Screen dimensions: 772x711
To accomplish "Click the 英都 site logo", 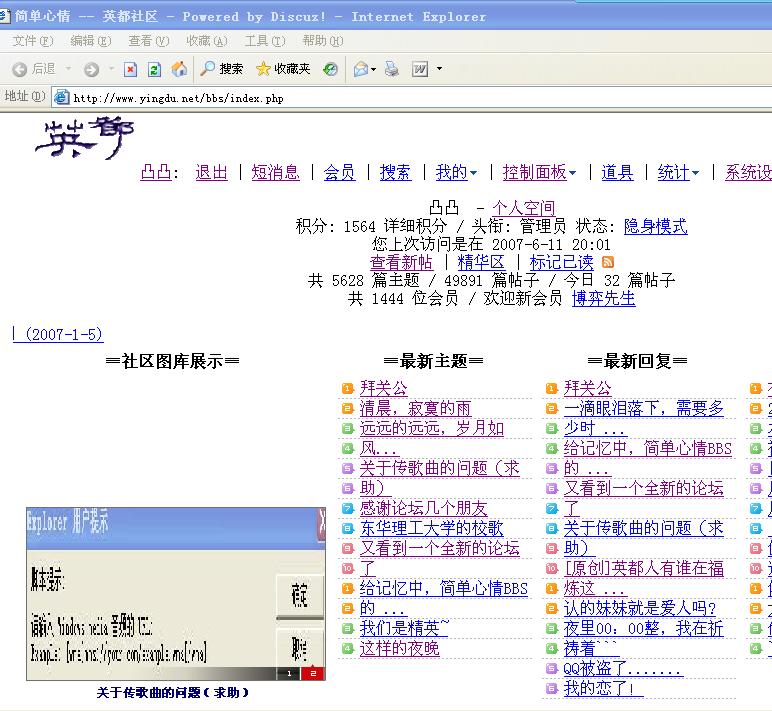I will coord(85,138).
